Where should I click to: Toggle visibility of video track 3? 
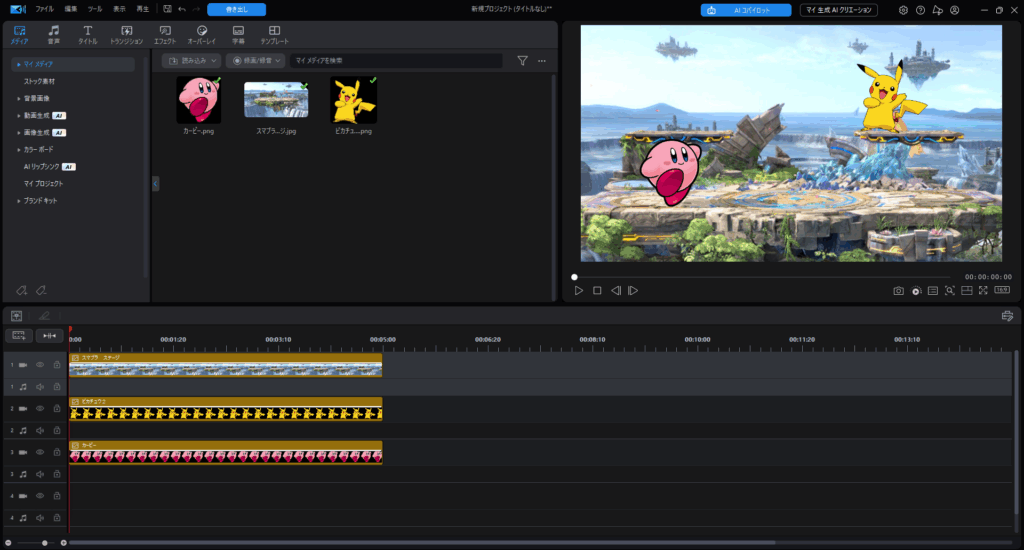point(40,452)
